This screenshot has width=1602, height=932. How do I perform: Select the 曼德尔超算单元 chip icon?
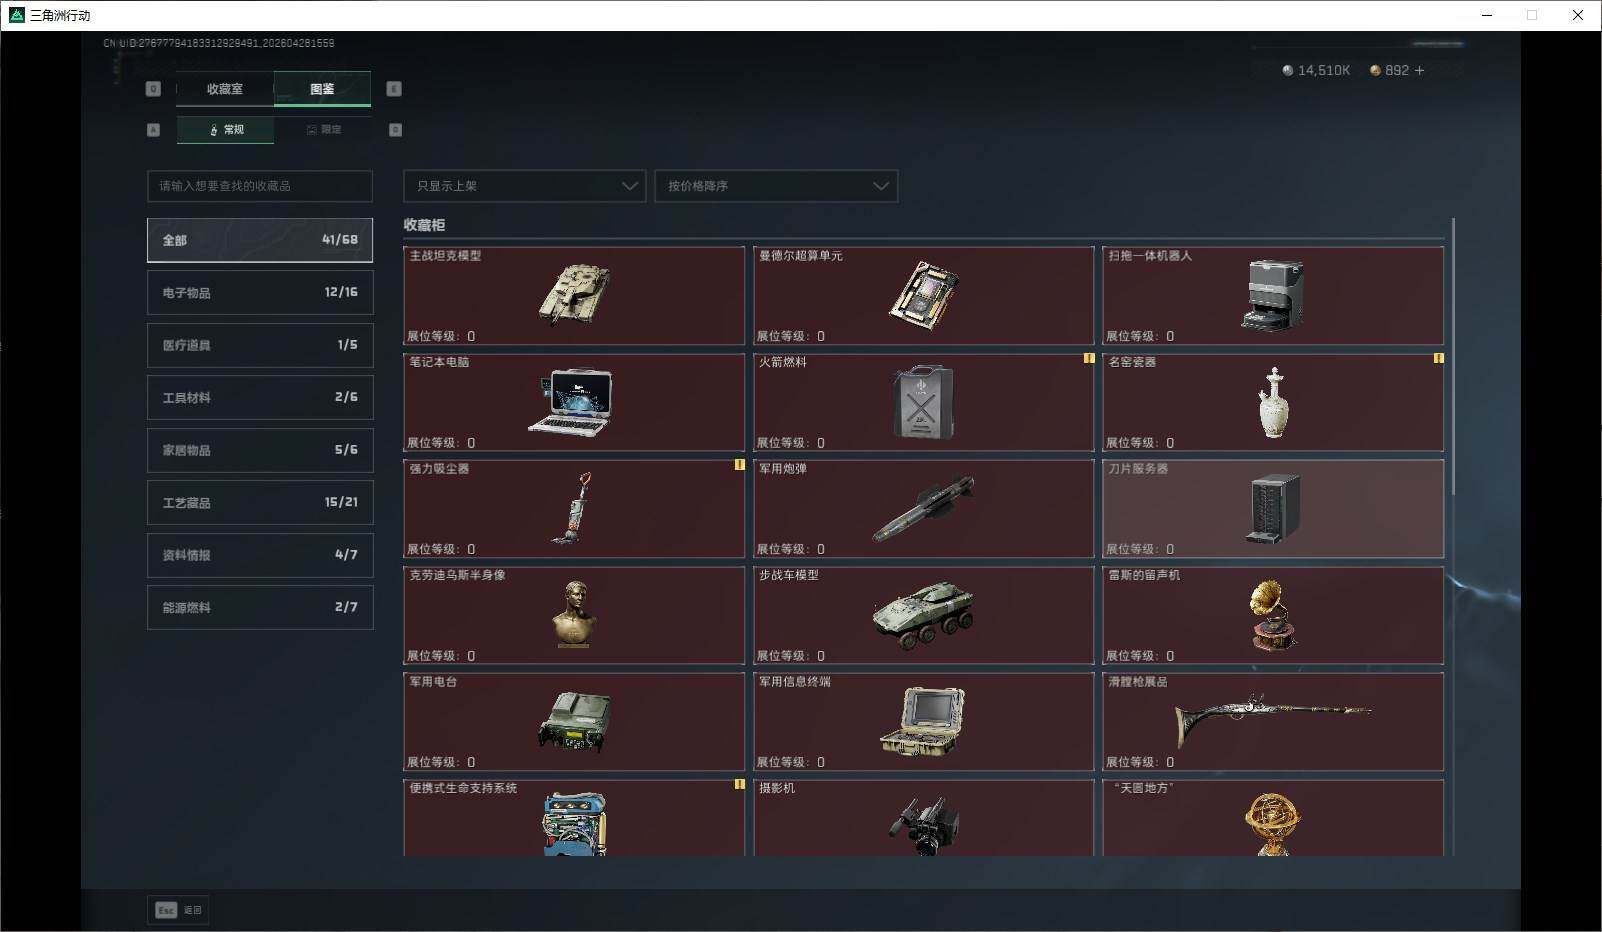click(923, 294)
